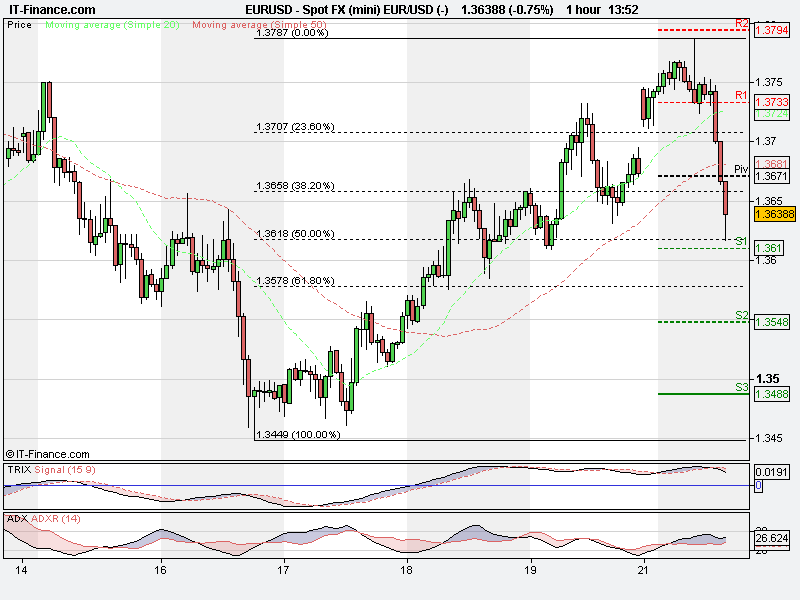Click the 1.3724 green moving average value box
Screen dimensions: 800x600
(x=772, y=114)
